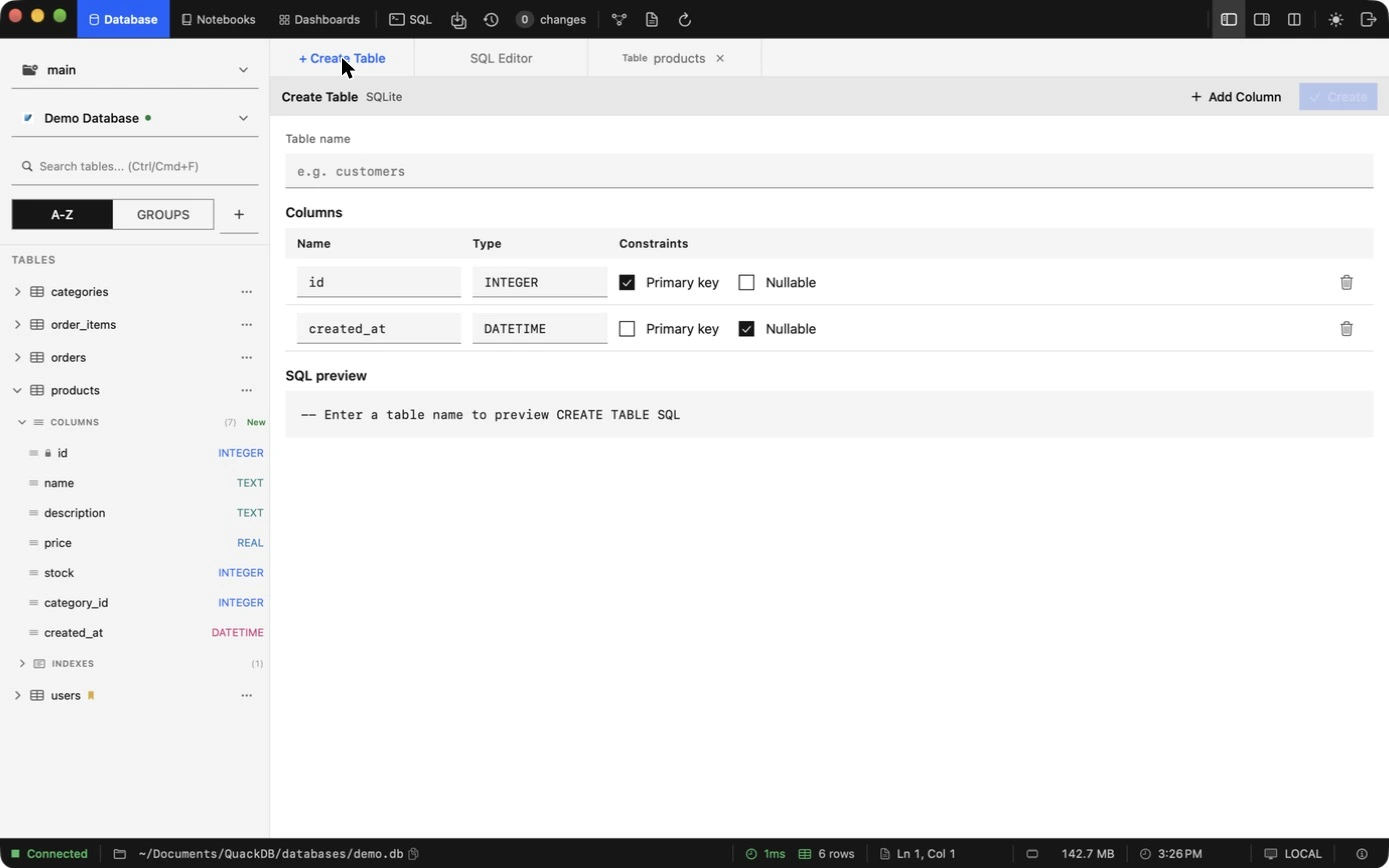Open more options for users table

[247, 696]
